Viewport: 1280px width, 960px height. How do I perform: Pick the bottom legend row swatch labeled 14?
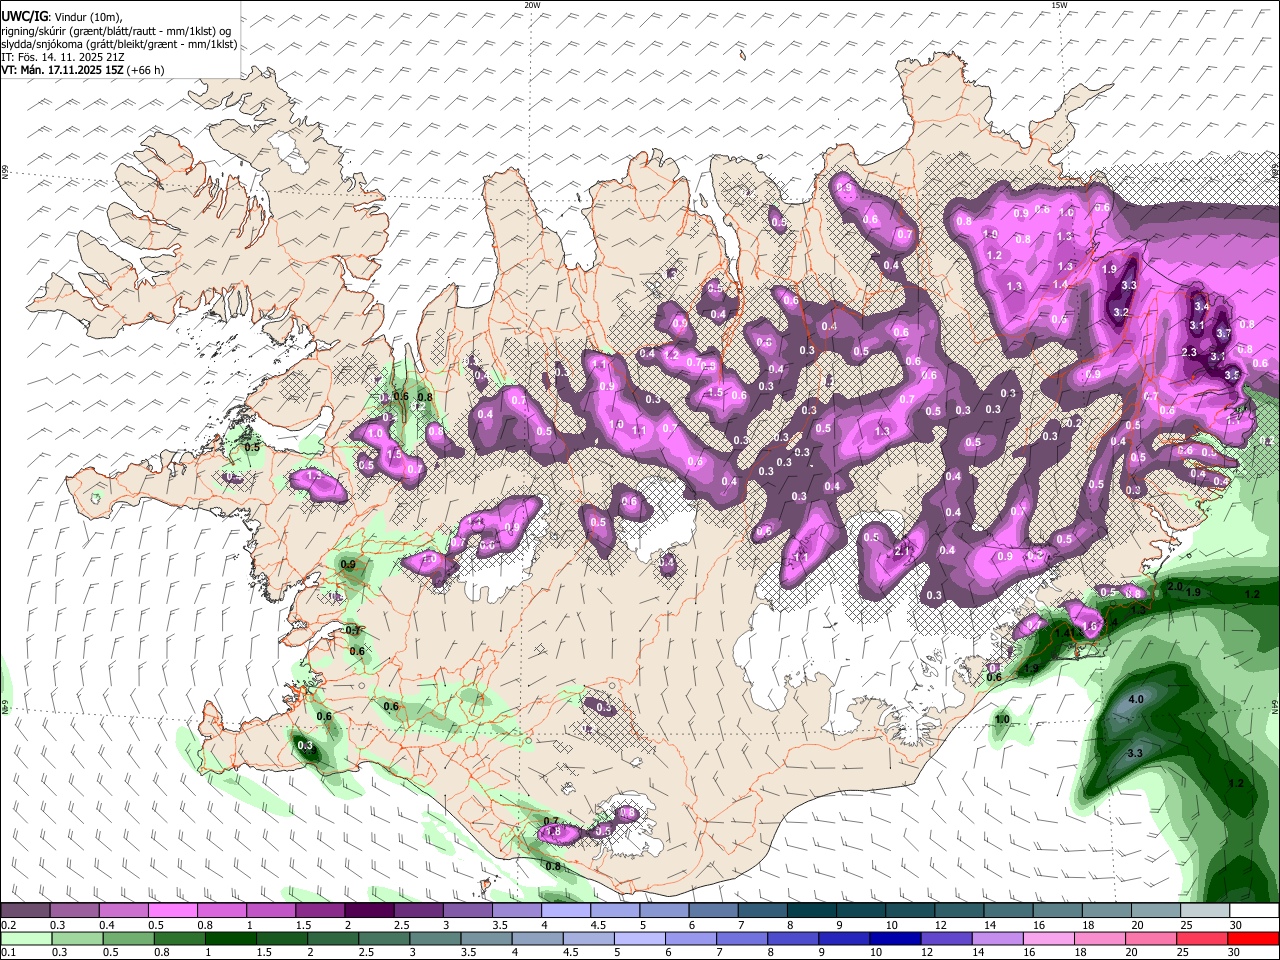[x=997, y=939]
